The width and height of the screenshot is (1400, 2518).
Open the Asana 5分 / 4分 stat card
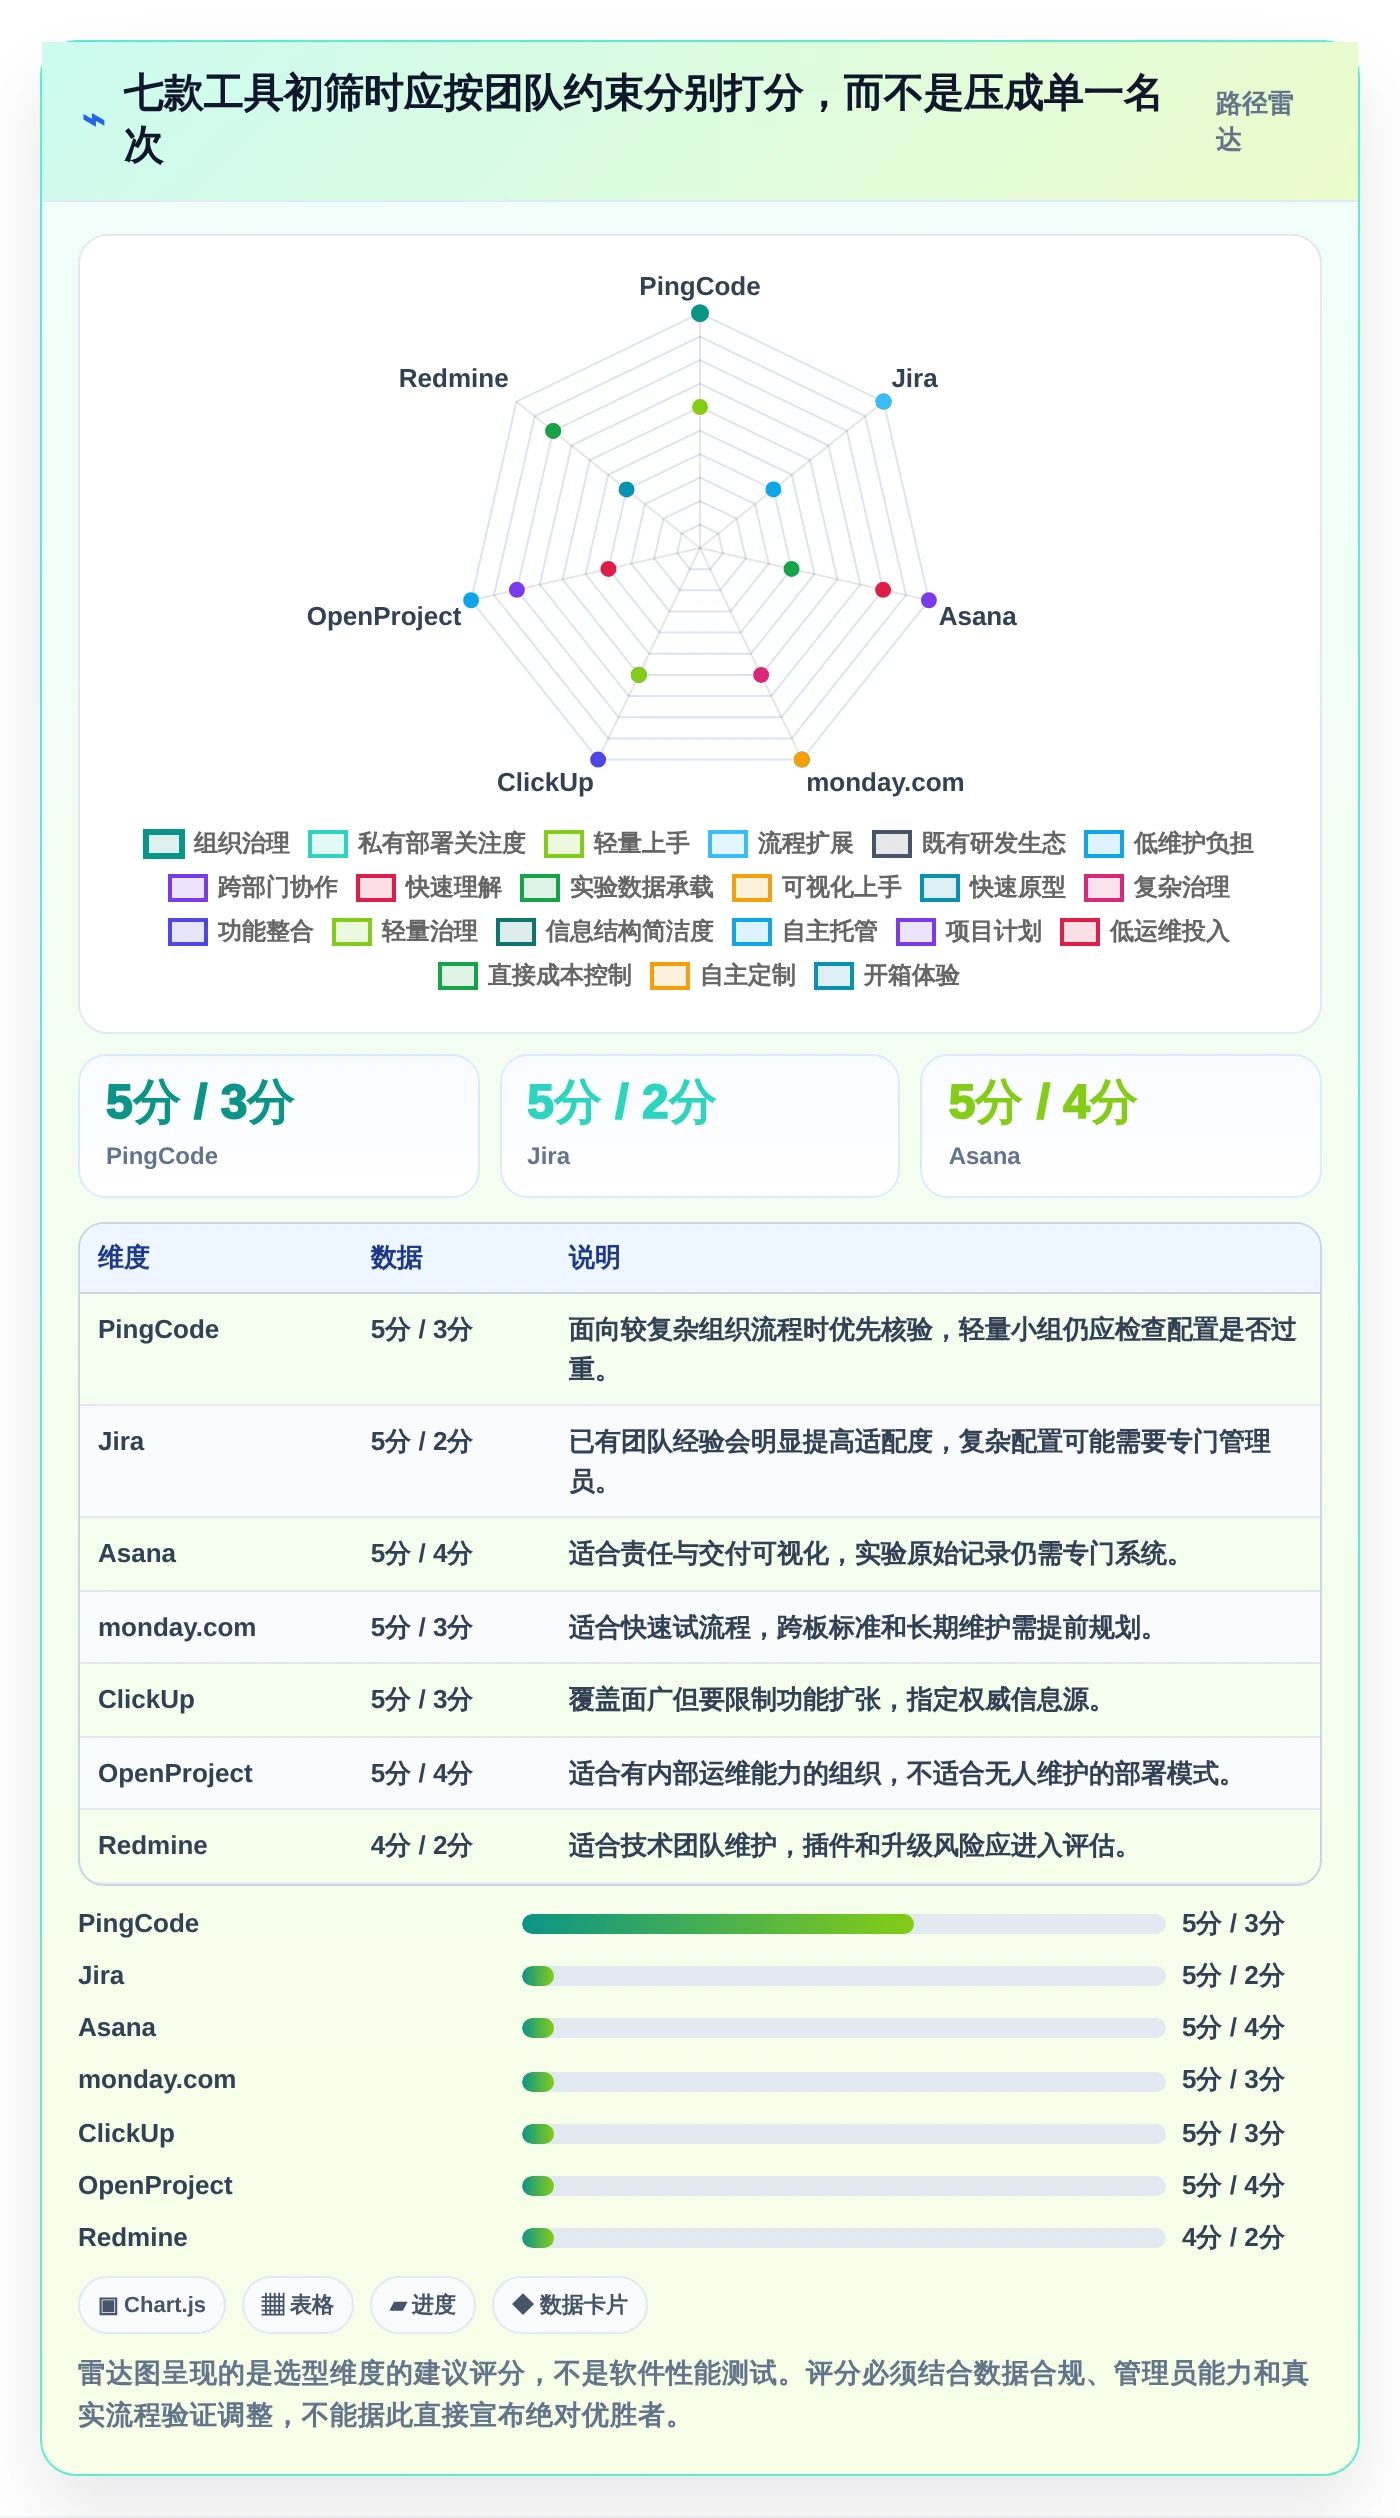(x=1121, y=1126)
